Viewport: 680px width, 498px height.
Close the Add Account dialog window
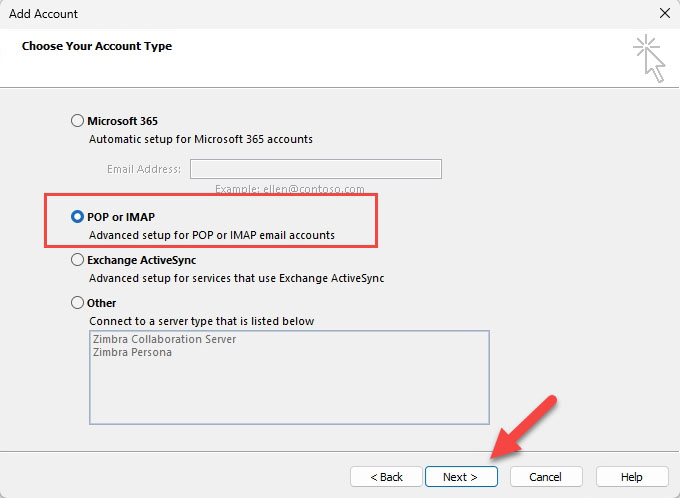click(x=664, y=14)
